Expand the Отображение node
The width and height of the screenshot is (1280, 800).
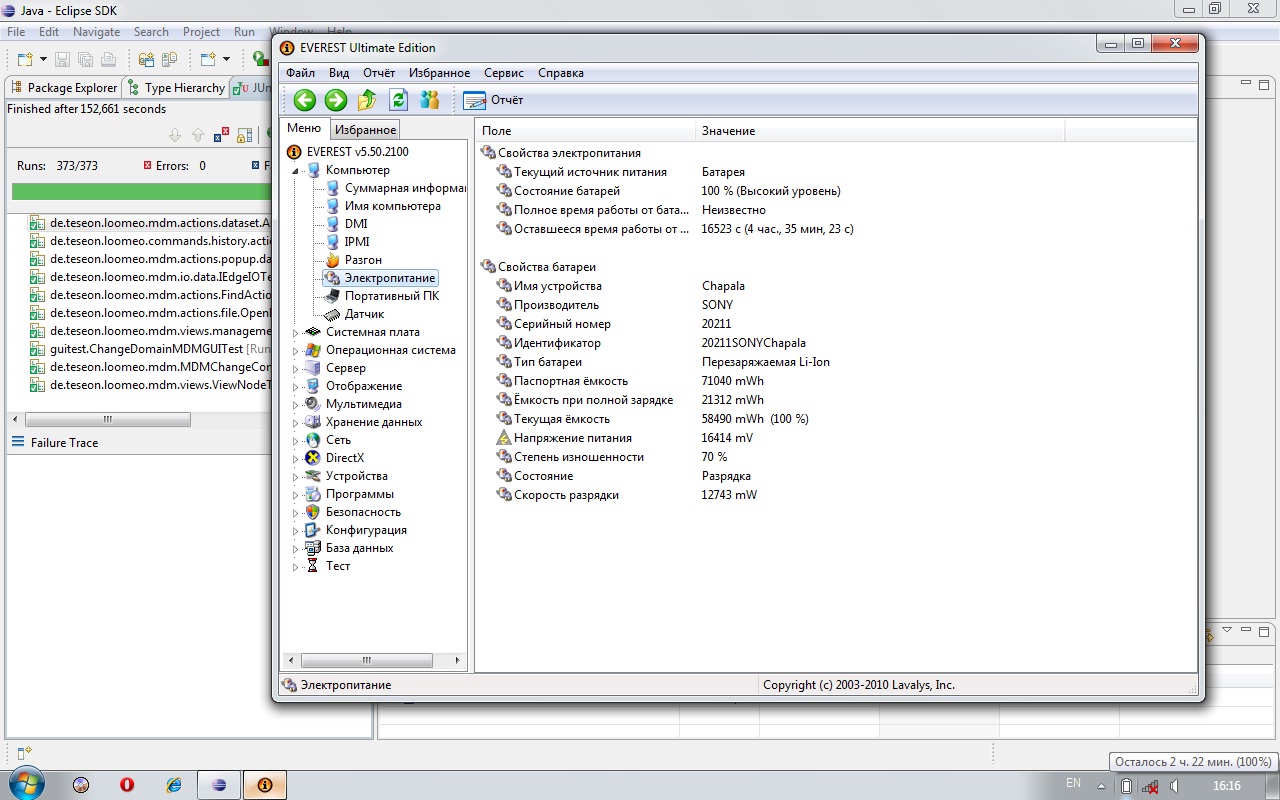pos(296,386)
